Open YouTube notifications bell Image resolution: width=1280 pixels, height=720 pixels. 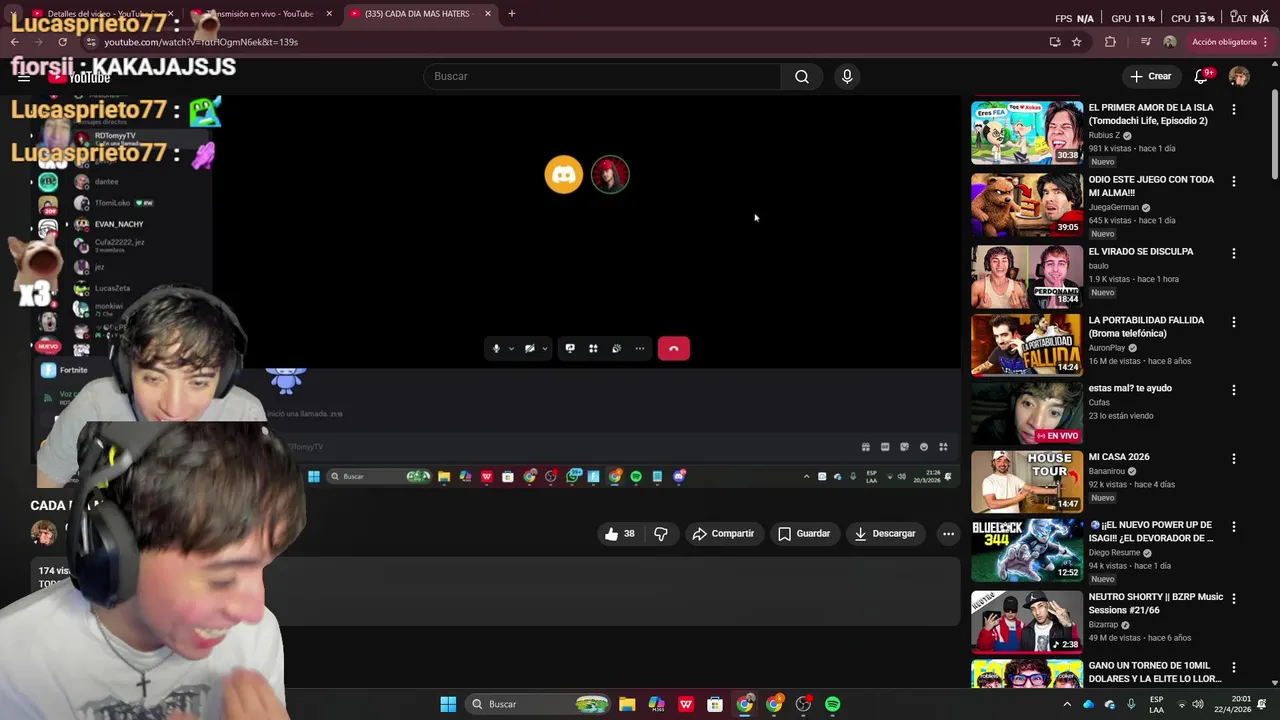(x=1202, y=77)
